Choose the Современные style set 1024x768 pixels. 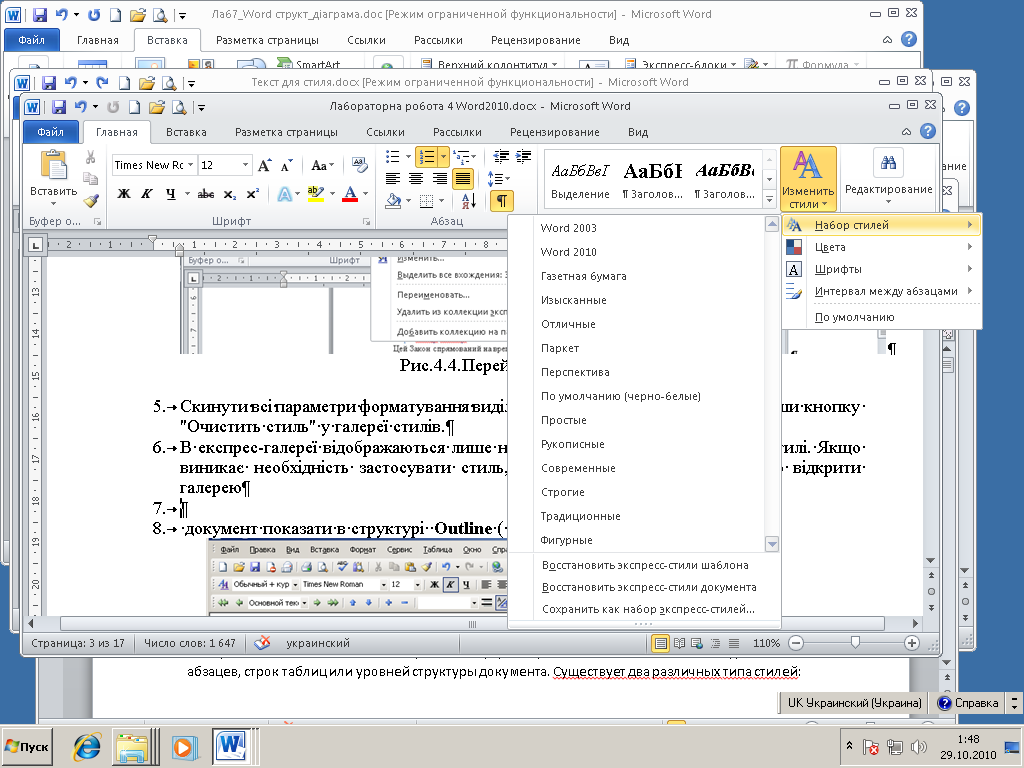[x=636, y=468]
